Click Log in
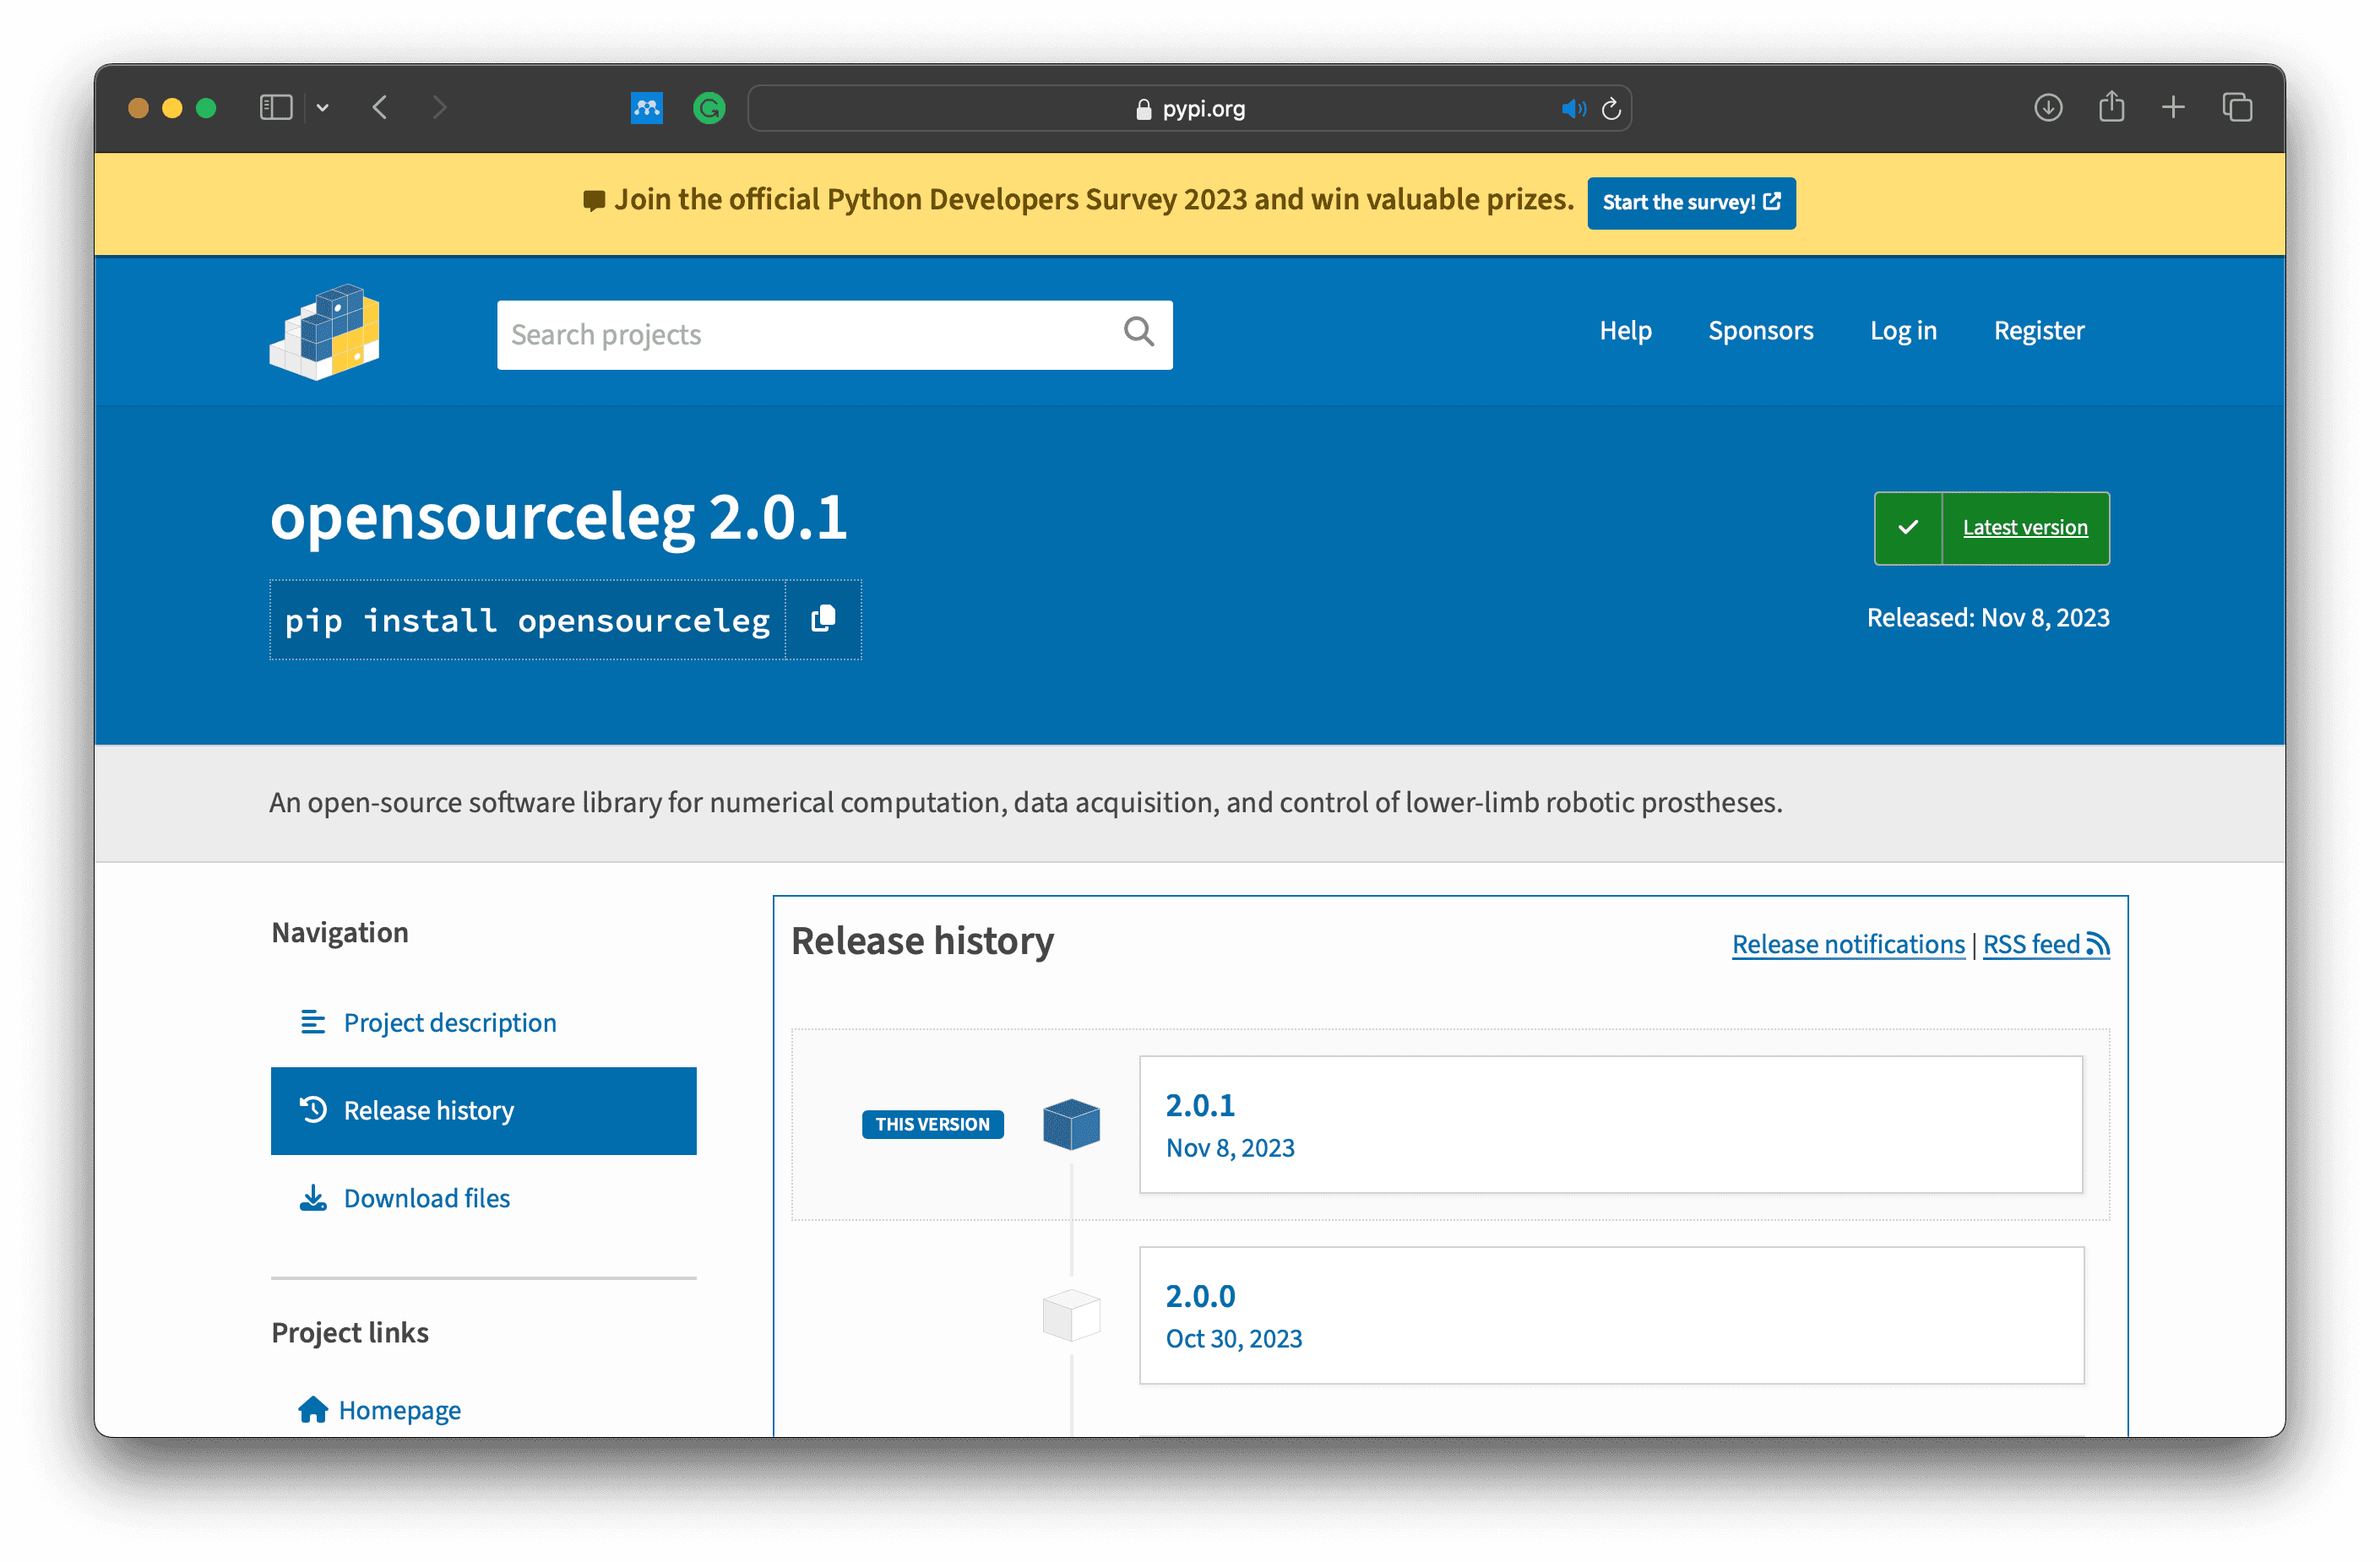Viewport: 2380px width, 1562px height. [1903, 330]
